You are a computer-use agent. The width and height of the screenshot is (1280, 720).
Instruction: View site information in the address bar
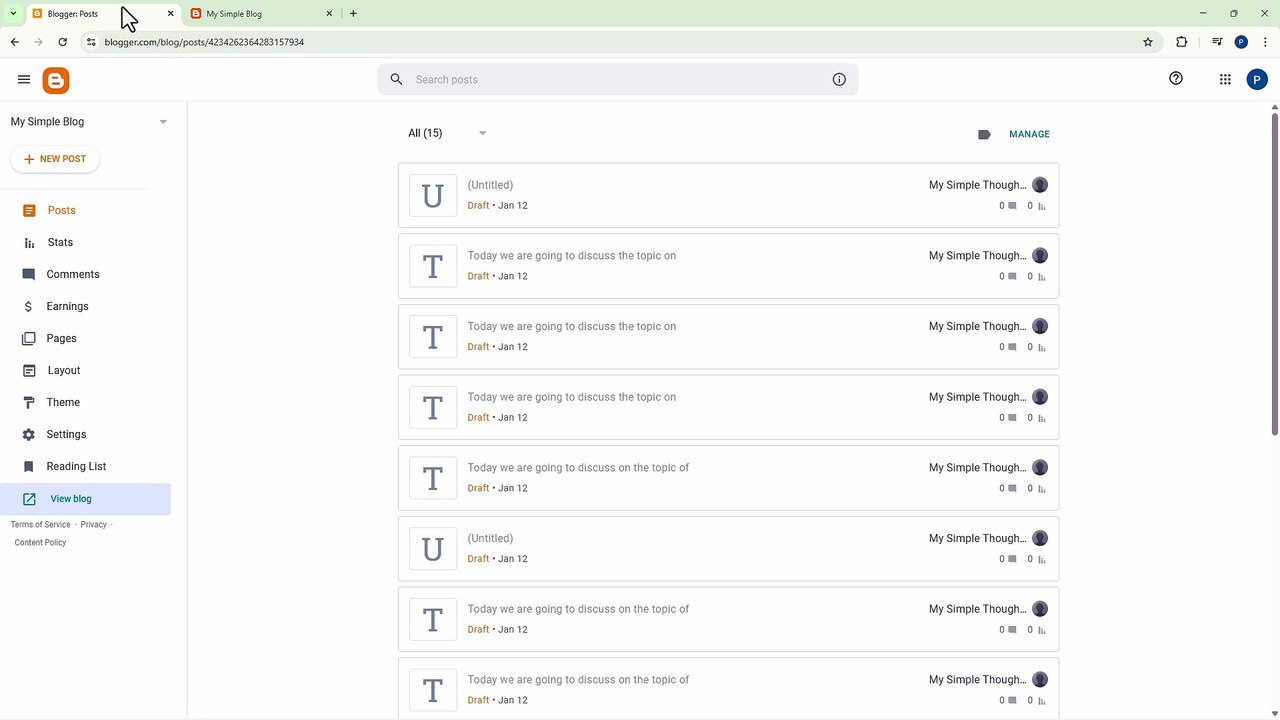[90, 42]
